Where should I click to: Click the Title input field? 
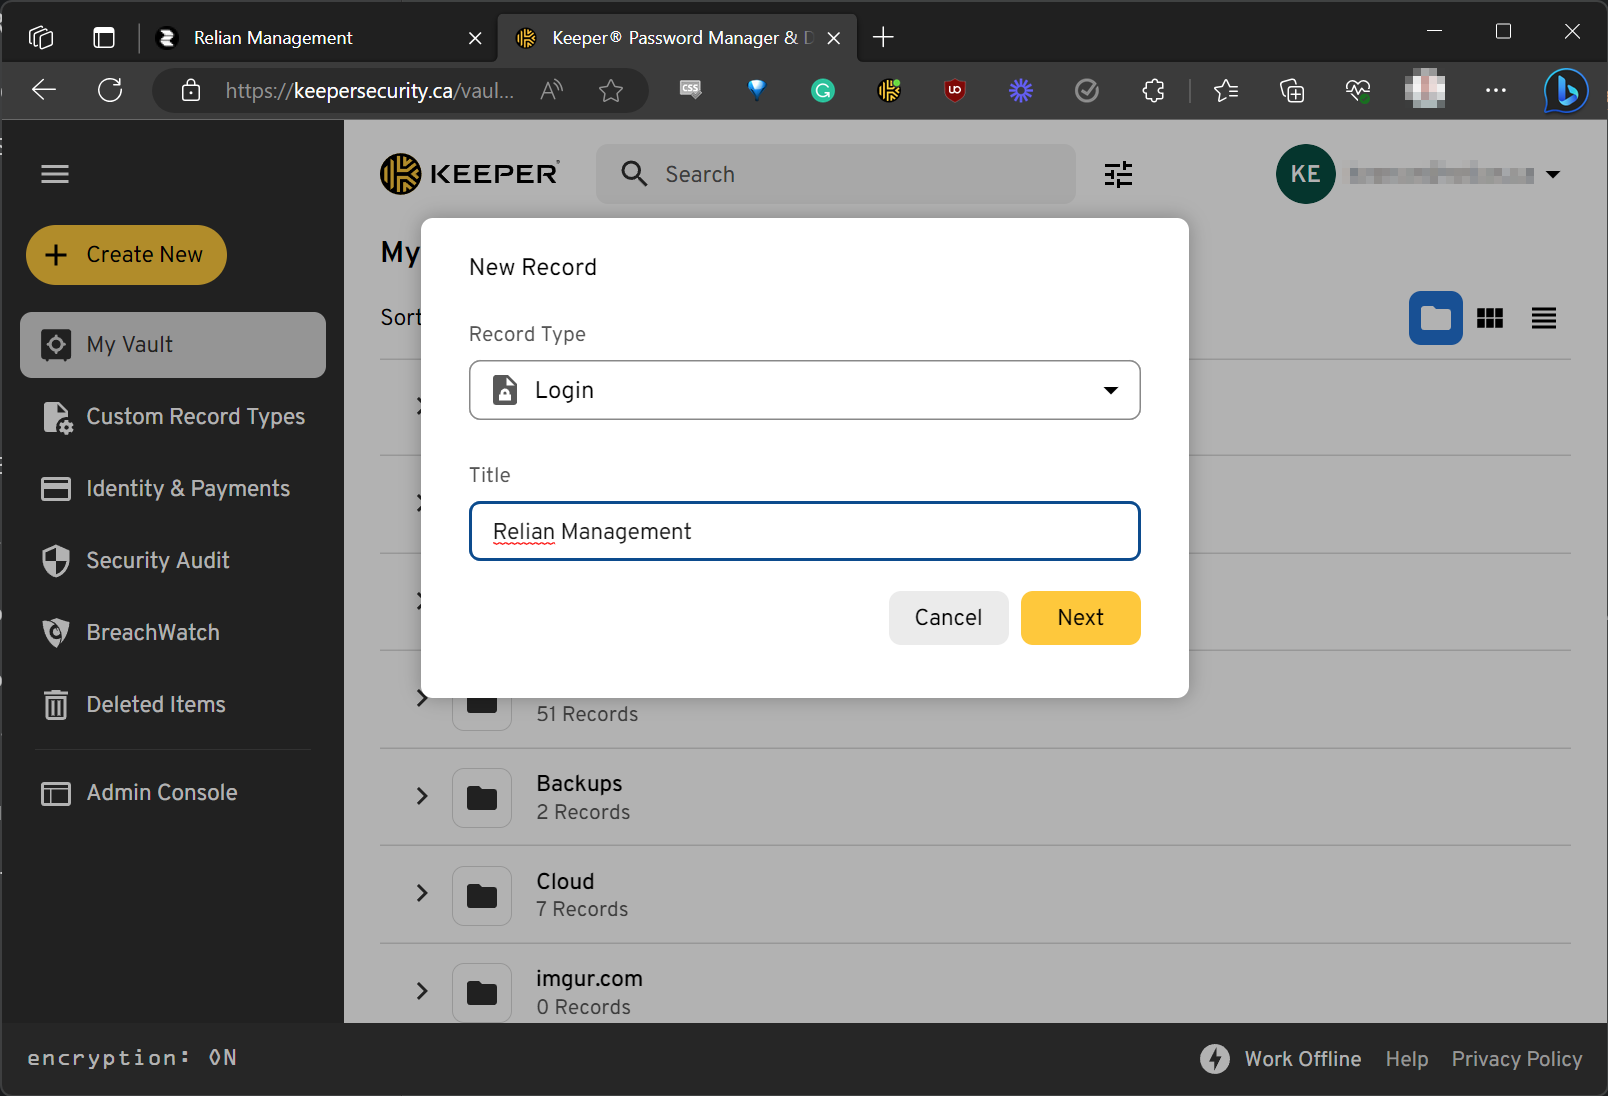[805, 531]
